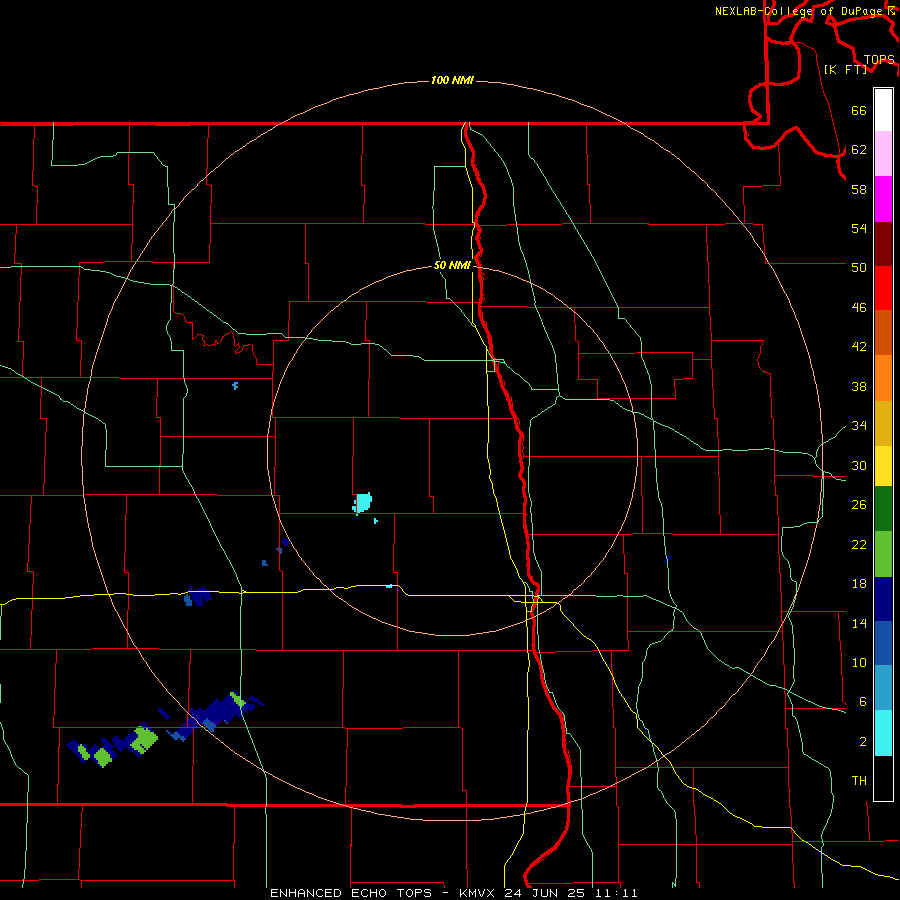The image size is (900, 900).
Task: Pick the gold swatch on the tops scale
Action: (x=883, y=424)
